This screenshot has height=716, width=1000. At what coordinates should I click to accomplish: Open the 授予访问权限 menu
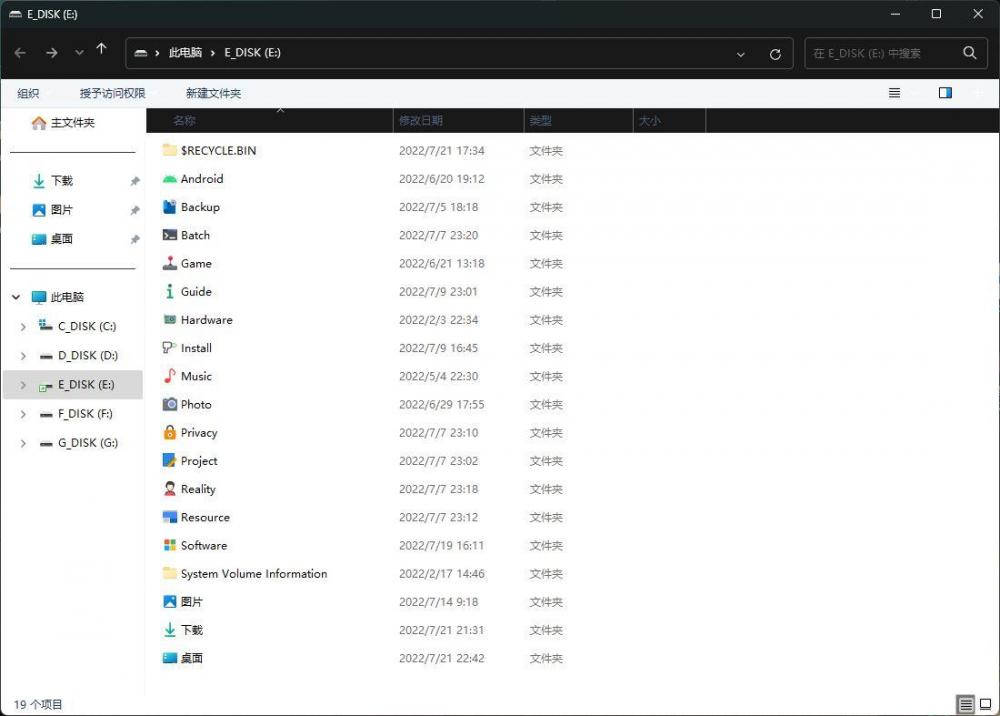(113, 93)
